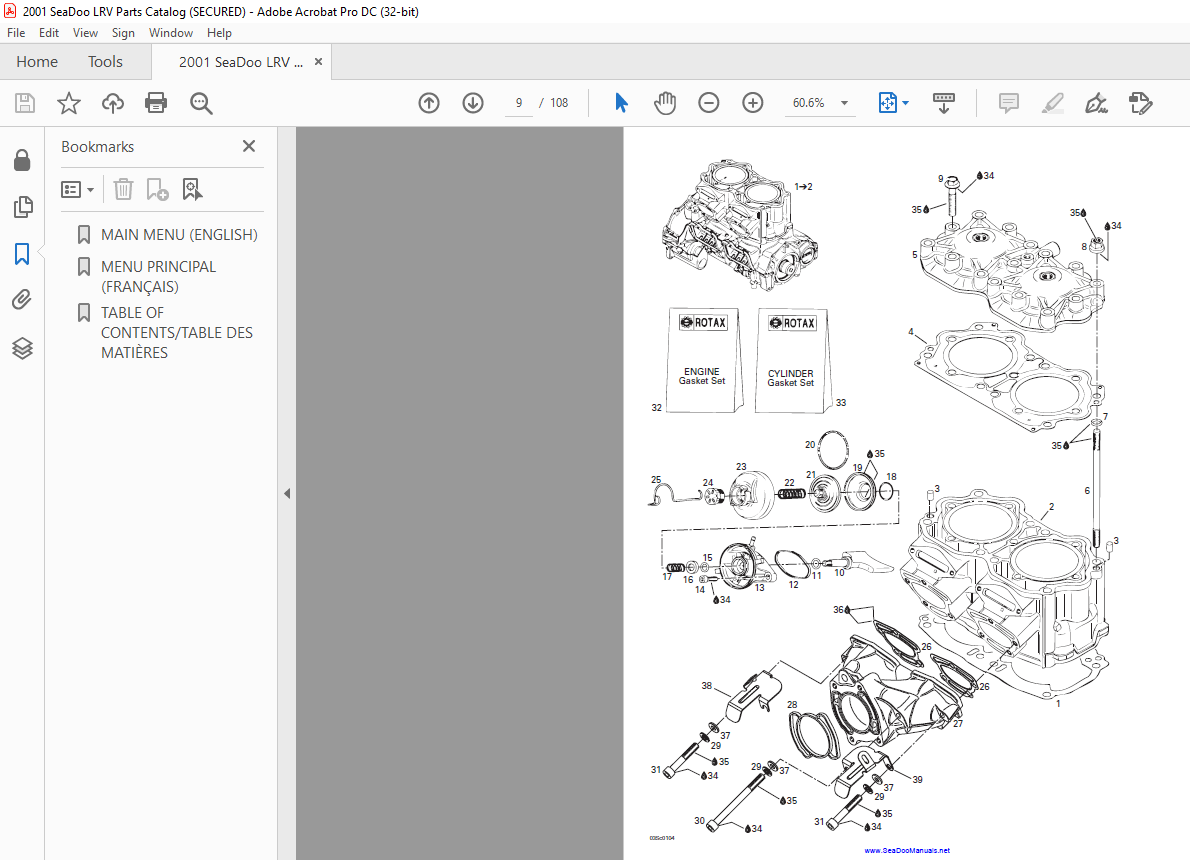The width and height of the screenshot is (1190, 860).
Task: Activate the Hand pan tool
Action: click(665, 102)
